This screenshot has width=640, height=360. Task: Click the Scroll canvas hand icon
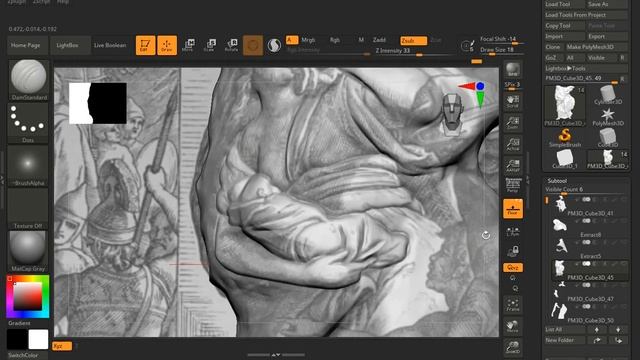click(513, 101)
